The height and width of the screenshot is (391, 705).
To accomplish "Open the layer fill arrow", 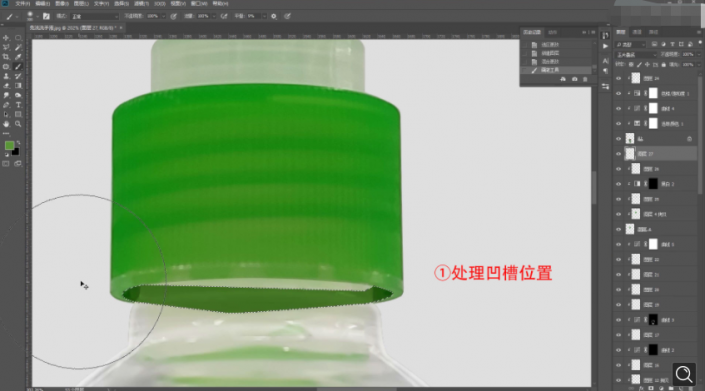I will coord(698,65).
